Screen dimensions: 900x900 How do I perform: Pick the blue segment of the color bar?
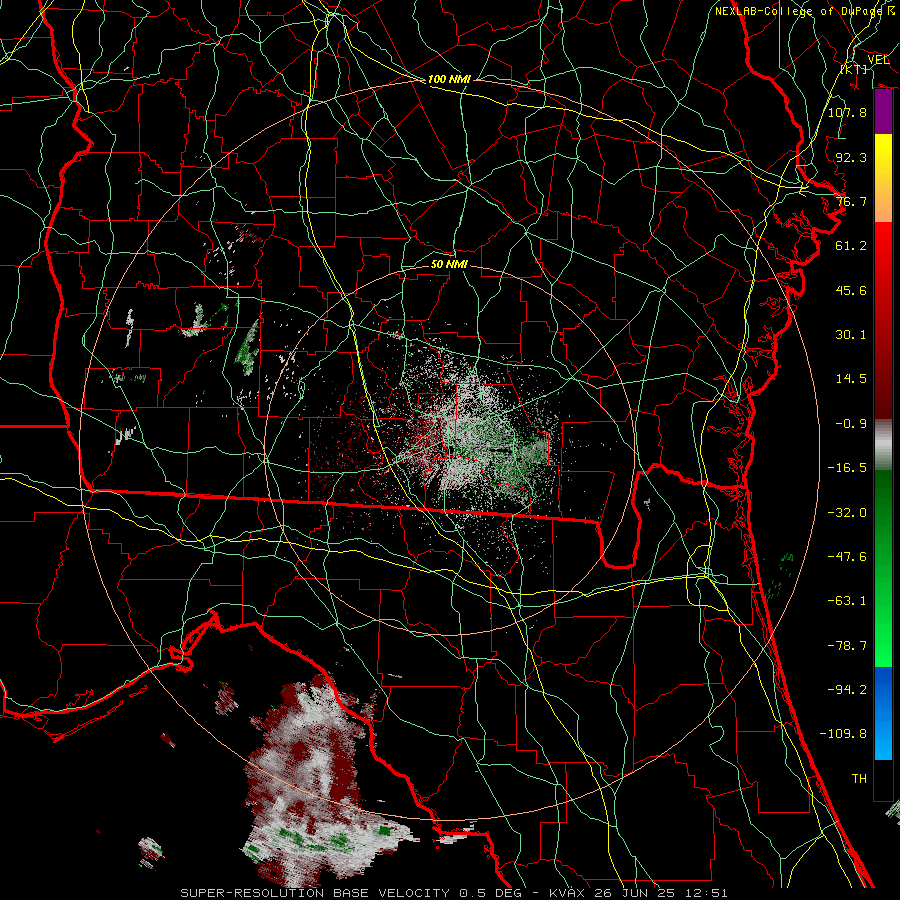tap(883, 713)
